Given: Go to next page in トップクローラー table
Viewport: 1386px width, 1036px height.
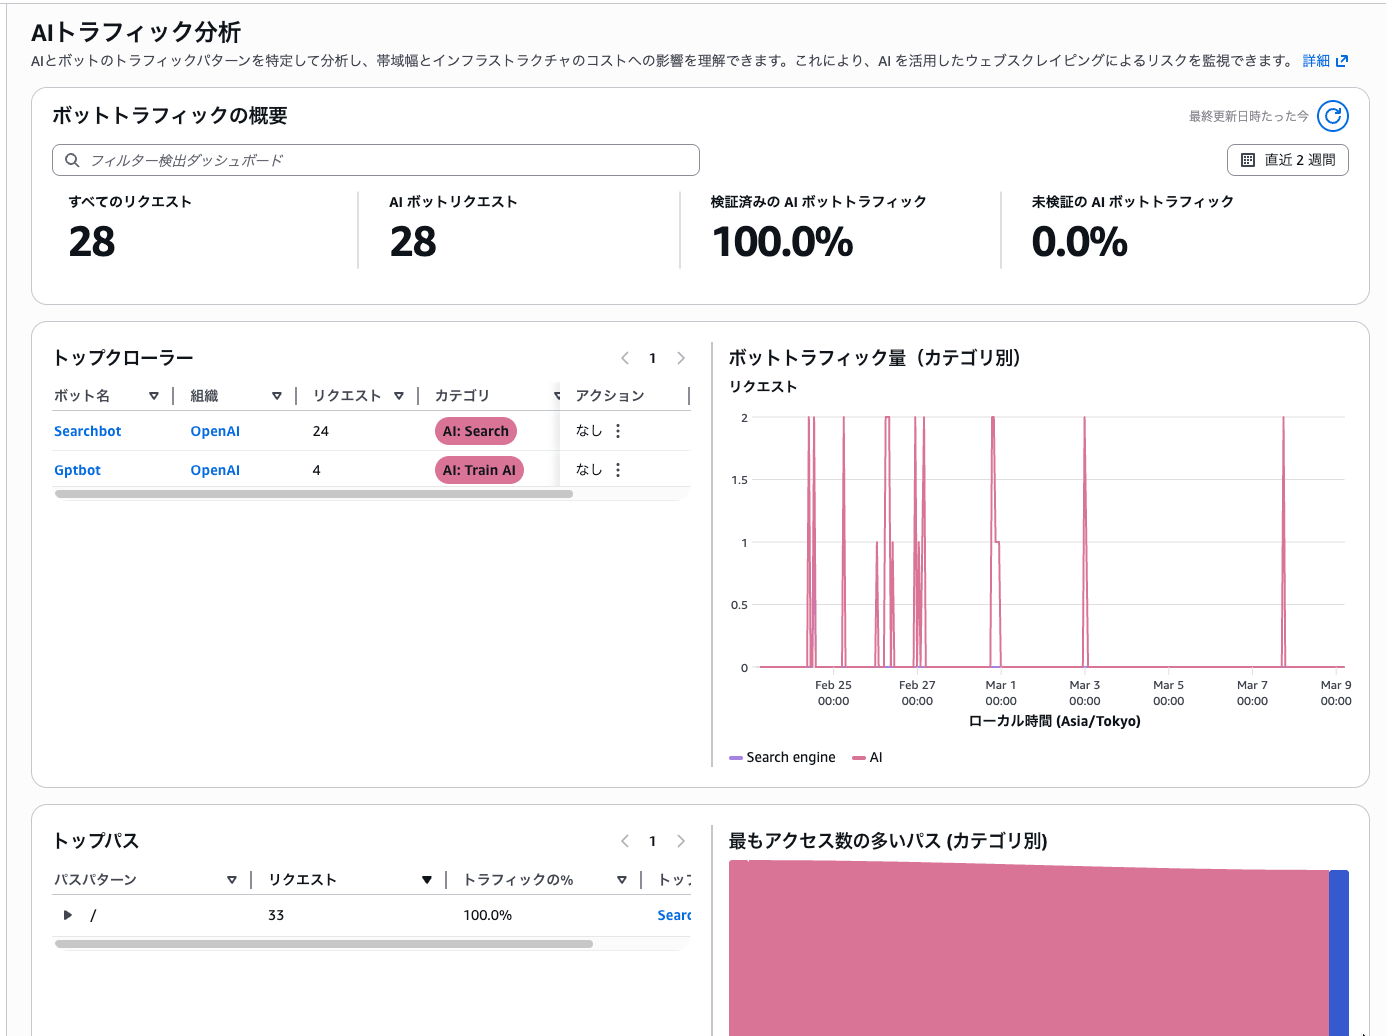Looking at the screenshot, I should pyautogui.click(x=681, y=358).
